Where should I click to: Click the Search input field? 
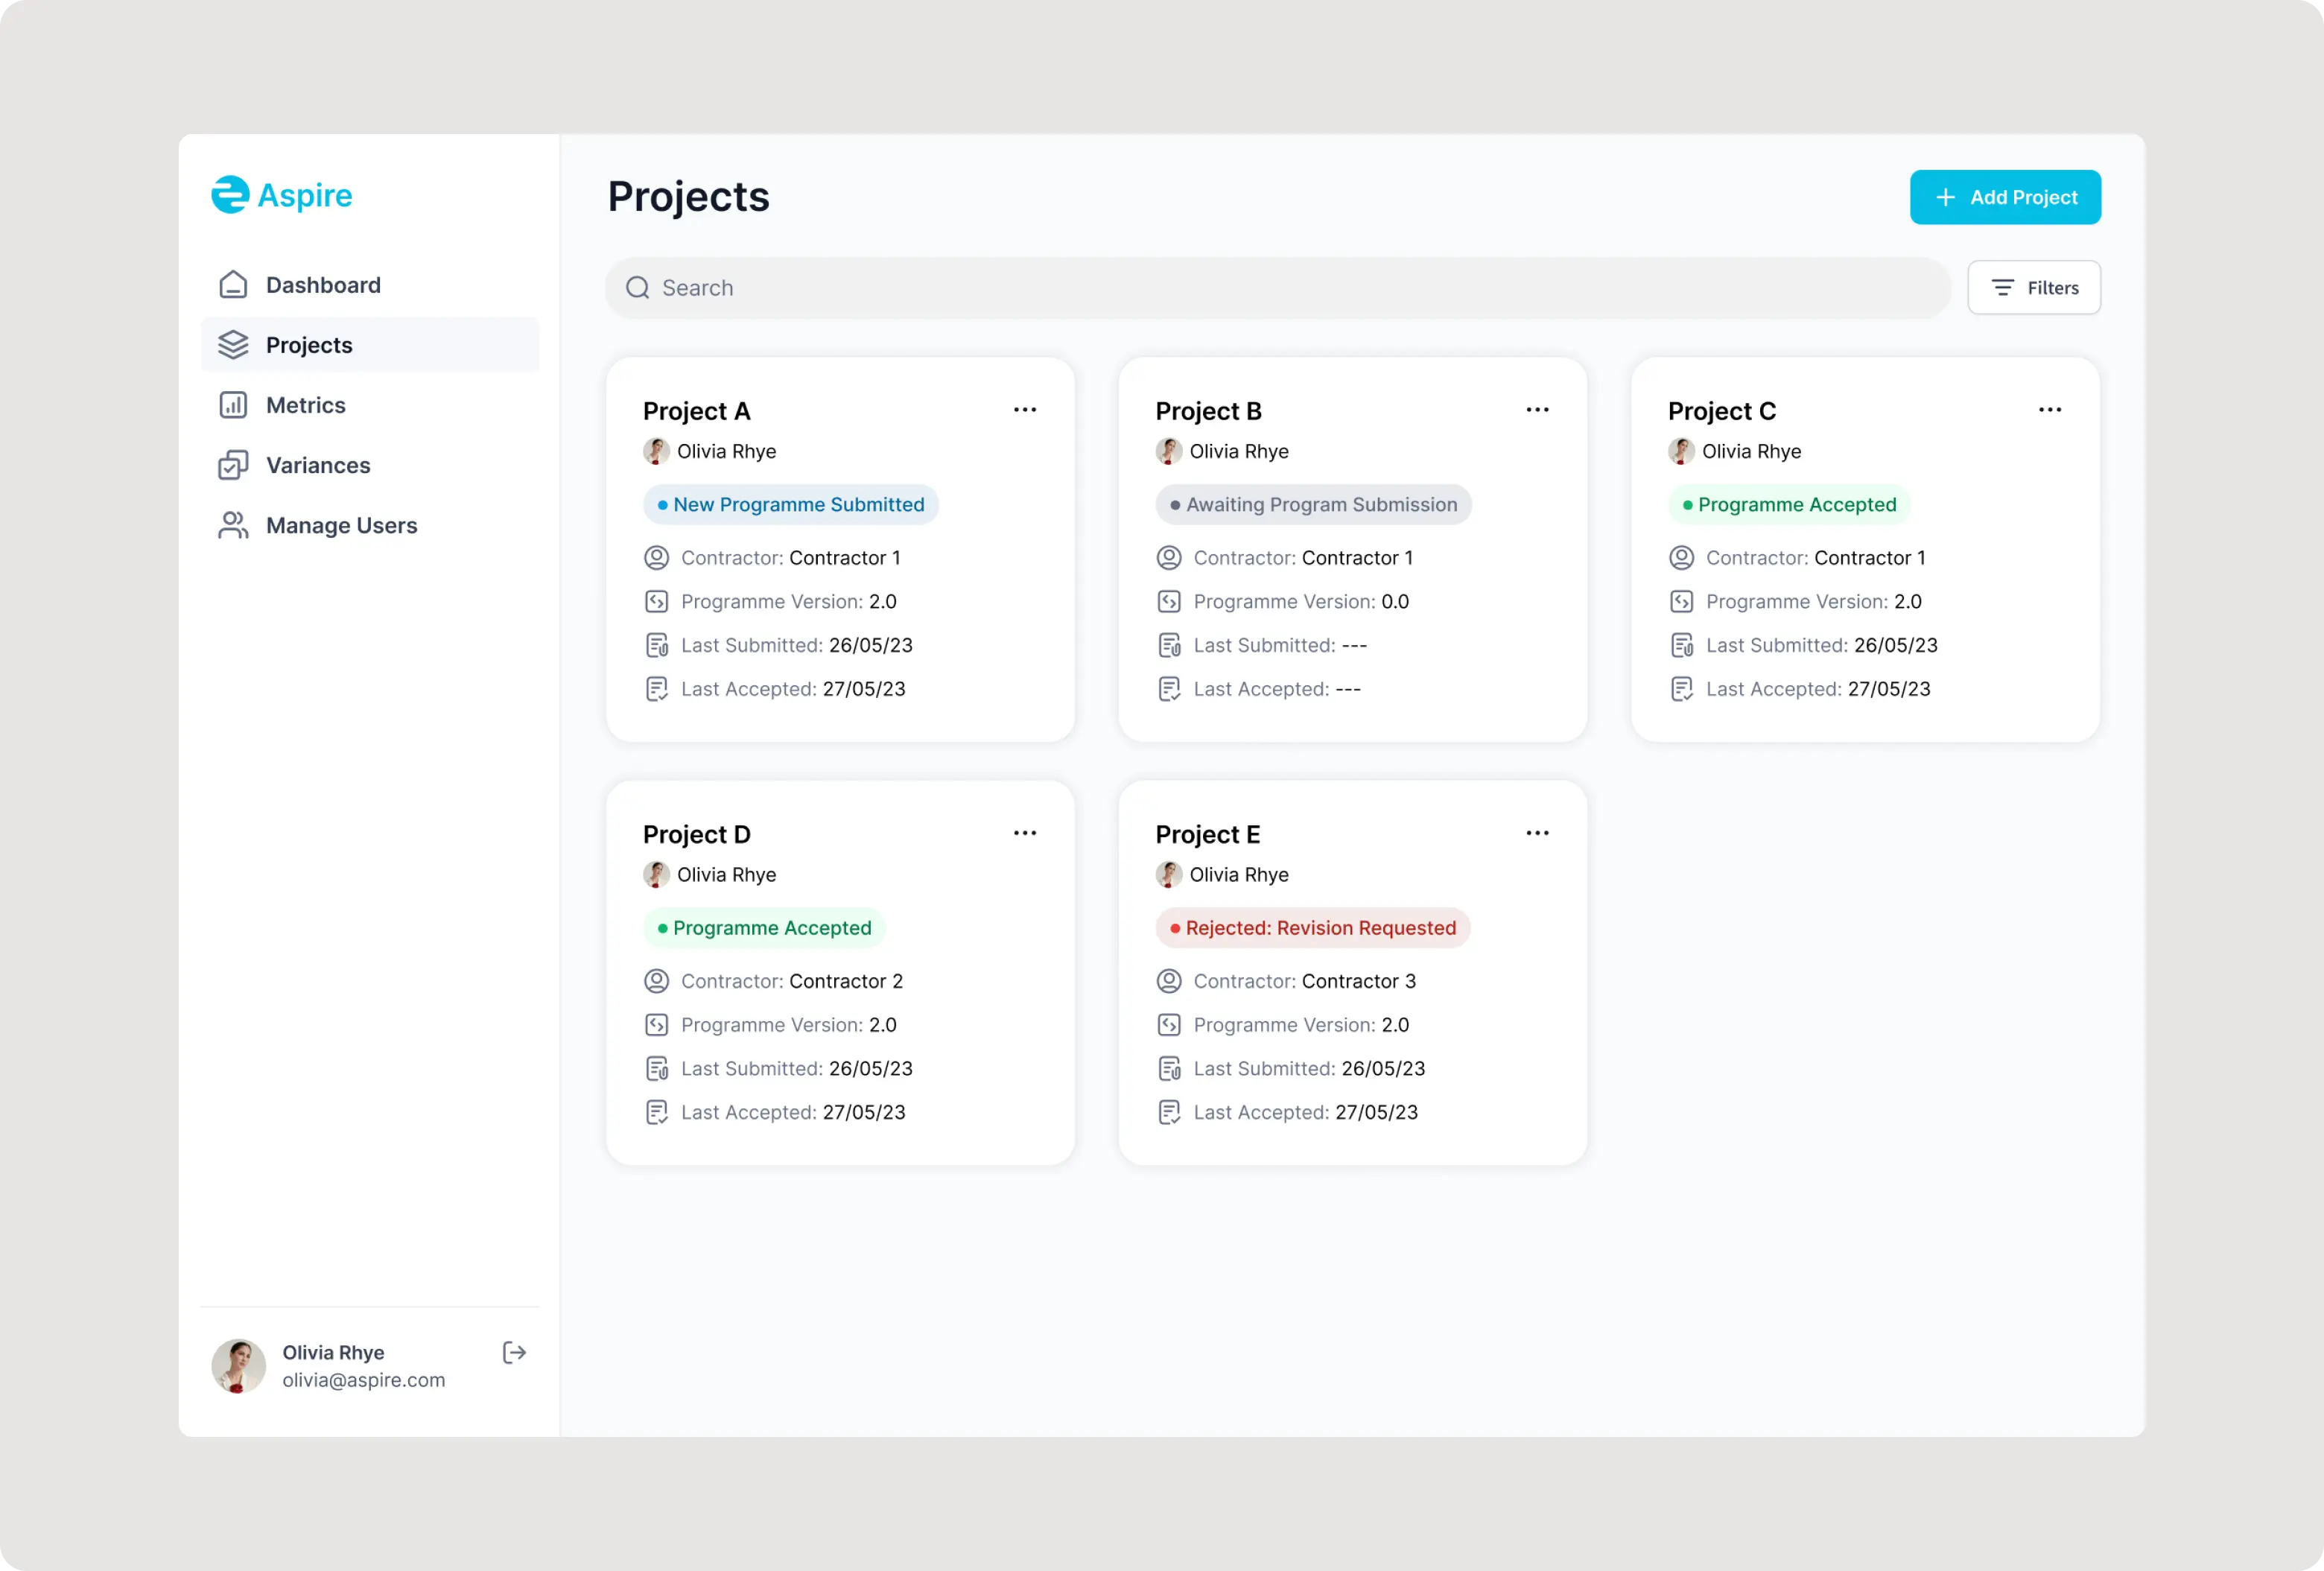click(x=1280, y=288)
